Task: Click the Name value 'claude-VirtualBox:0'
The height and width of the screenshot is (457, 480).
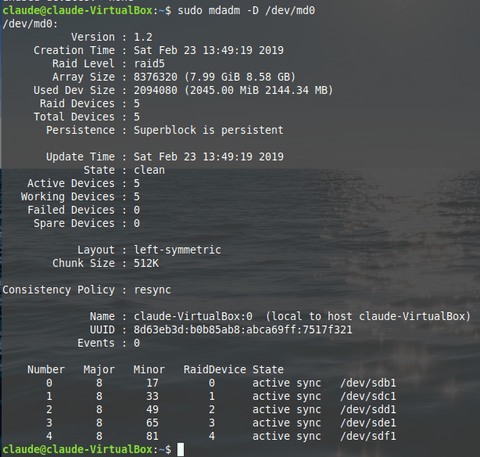Action: coord(193,316)
